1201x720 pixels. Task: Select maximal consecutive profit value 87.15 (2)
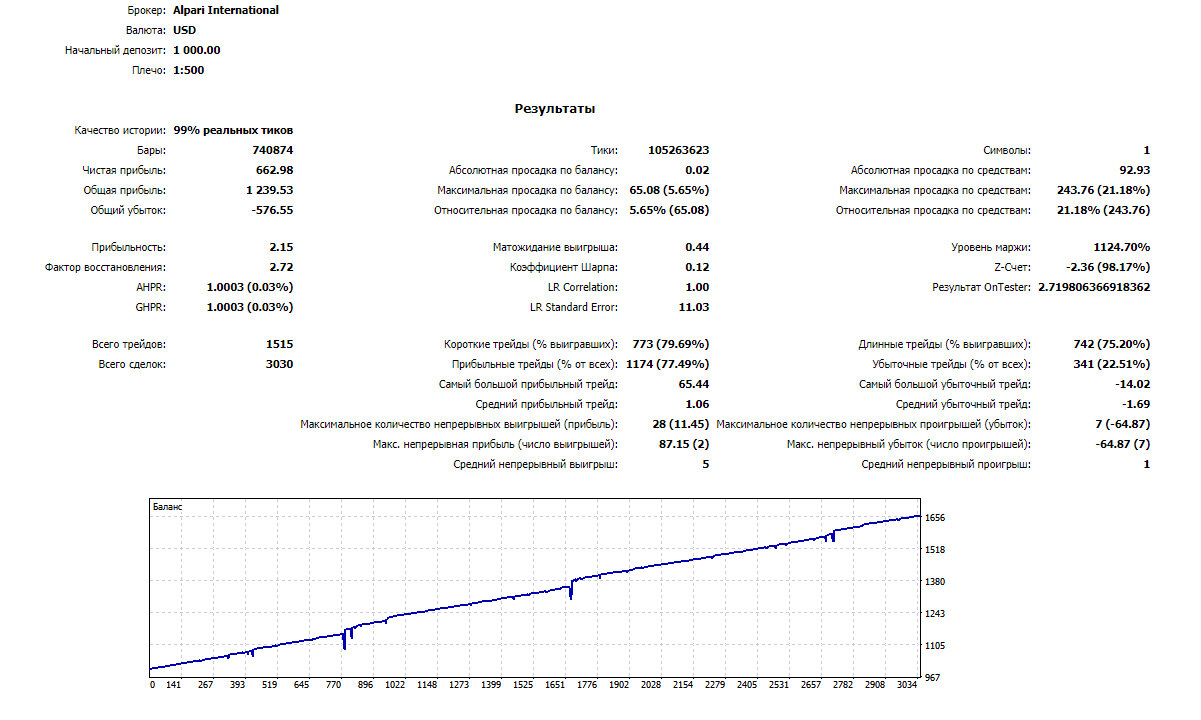[x=685, y=444]
